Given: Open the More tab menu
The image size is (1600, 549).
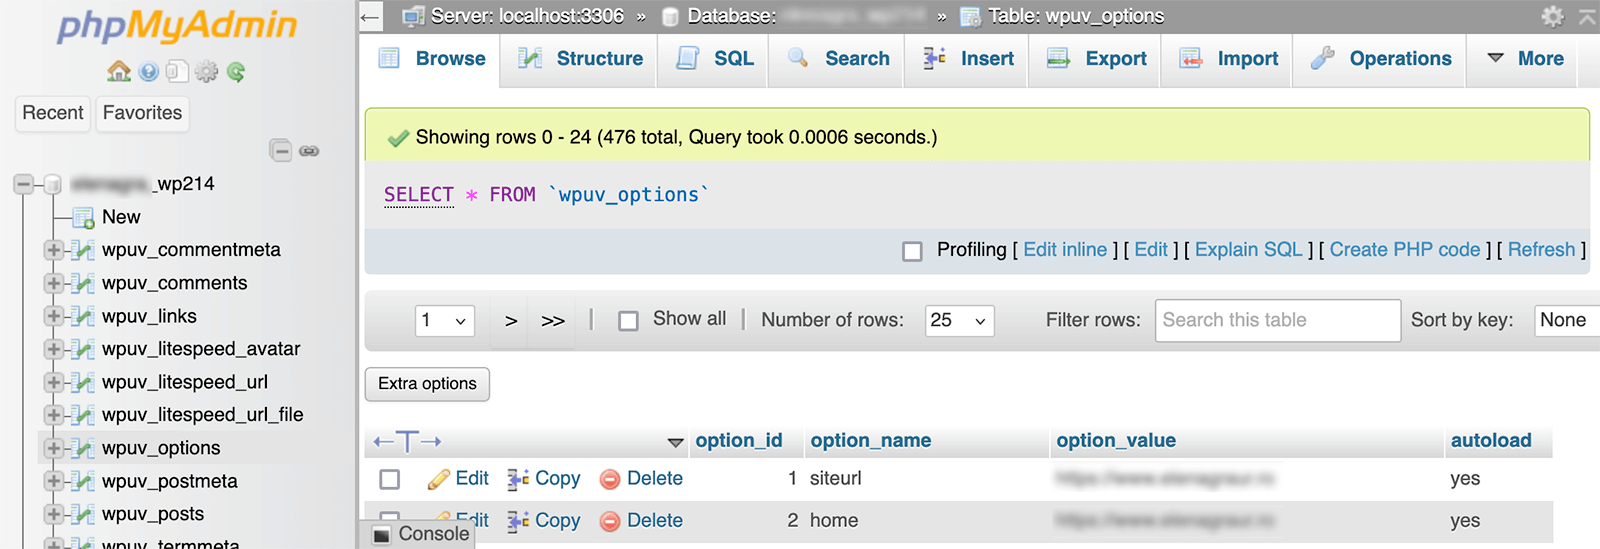Looking at the screenshot, I should [x=1525, y=59].
